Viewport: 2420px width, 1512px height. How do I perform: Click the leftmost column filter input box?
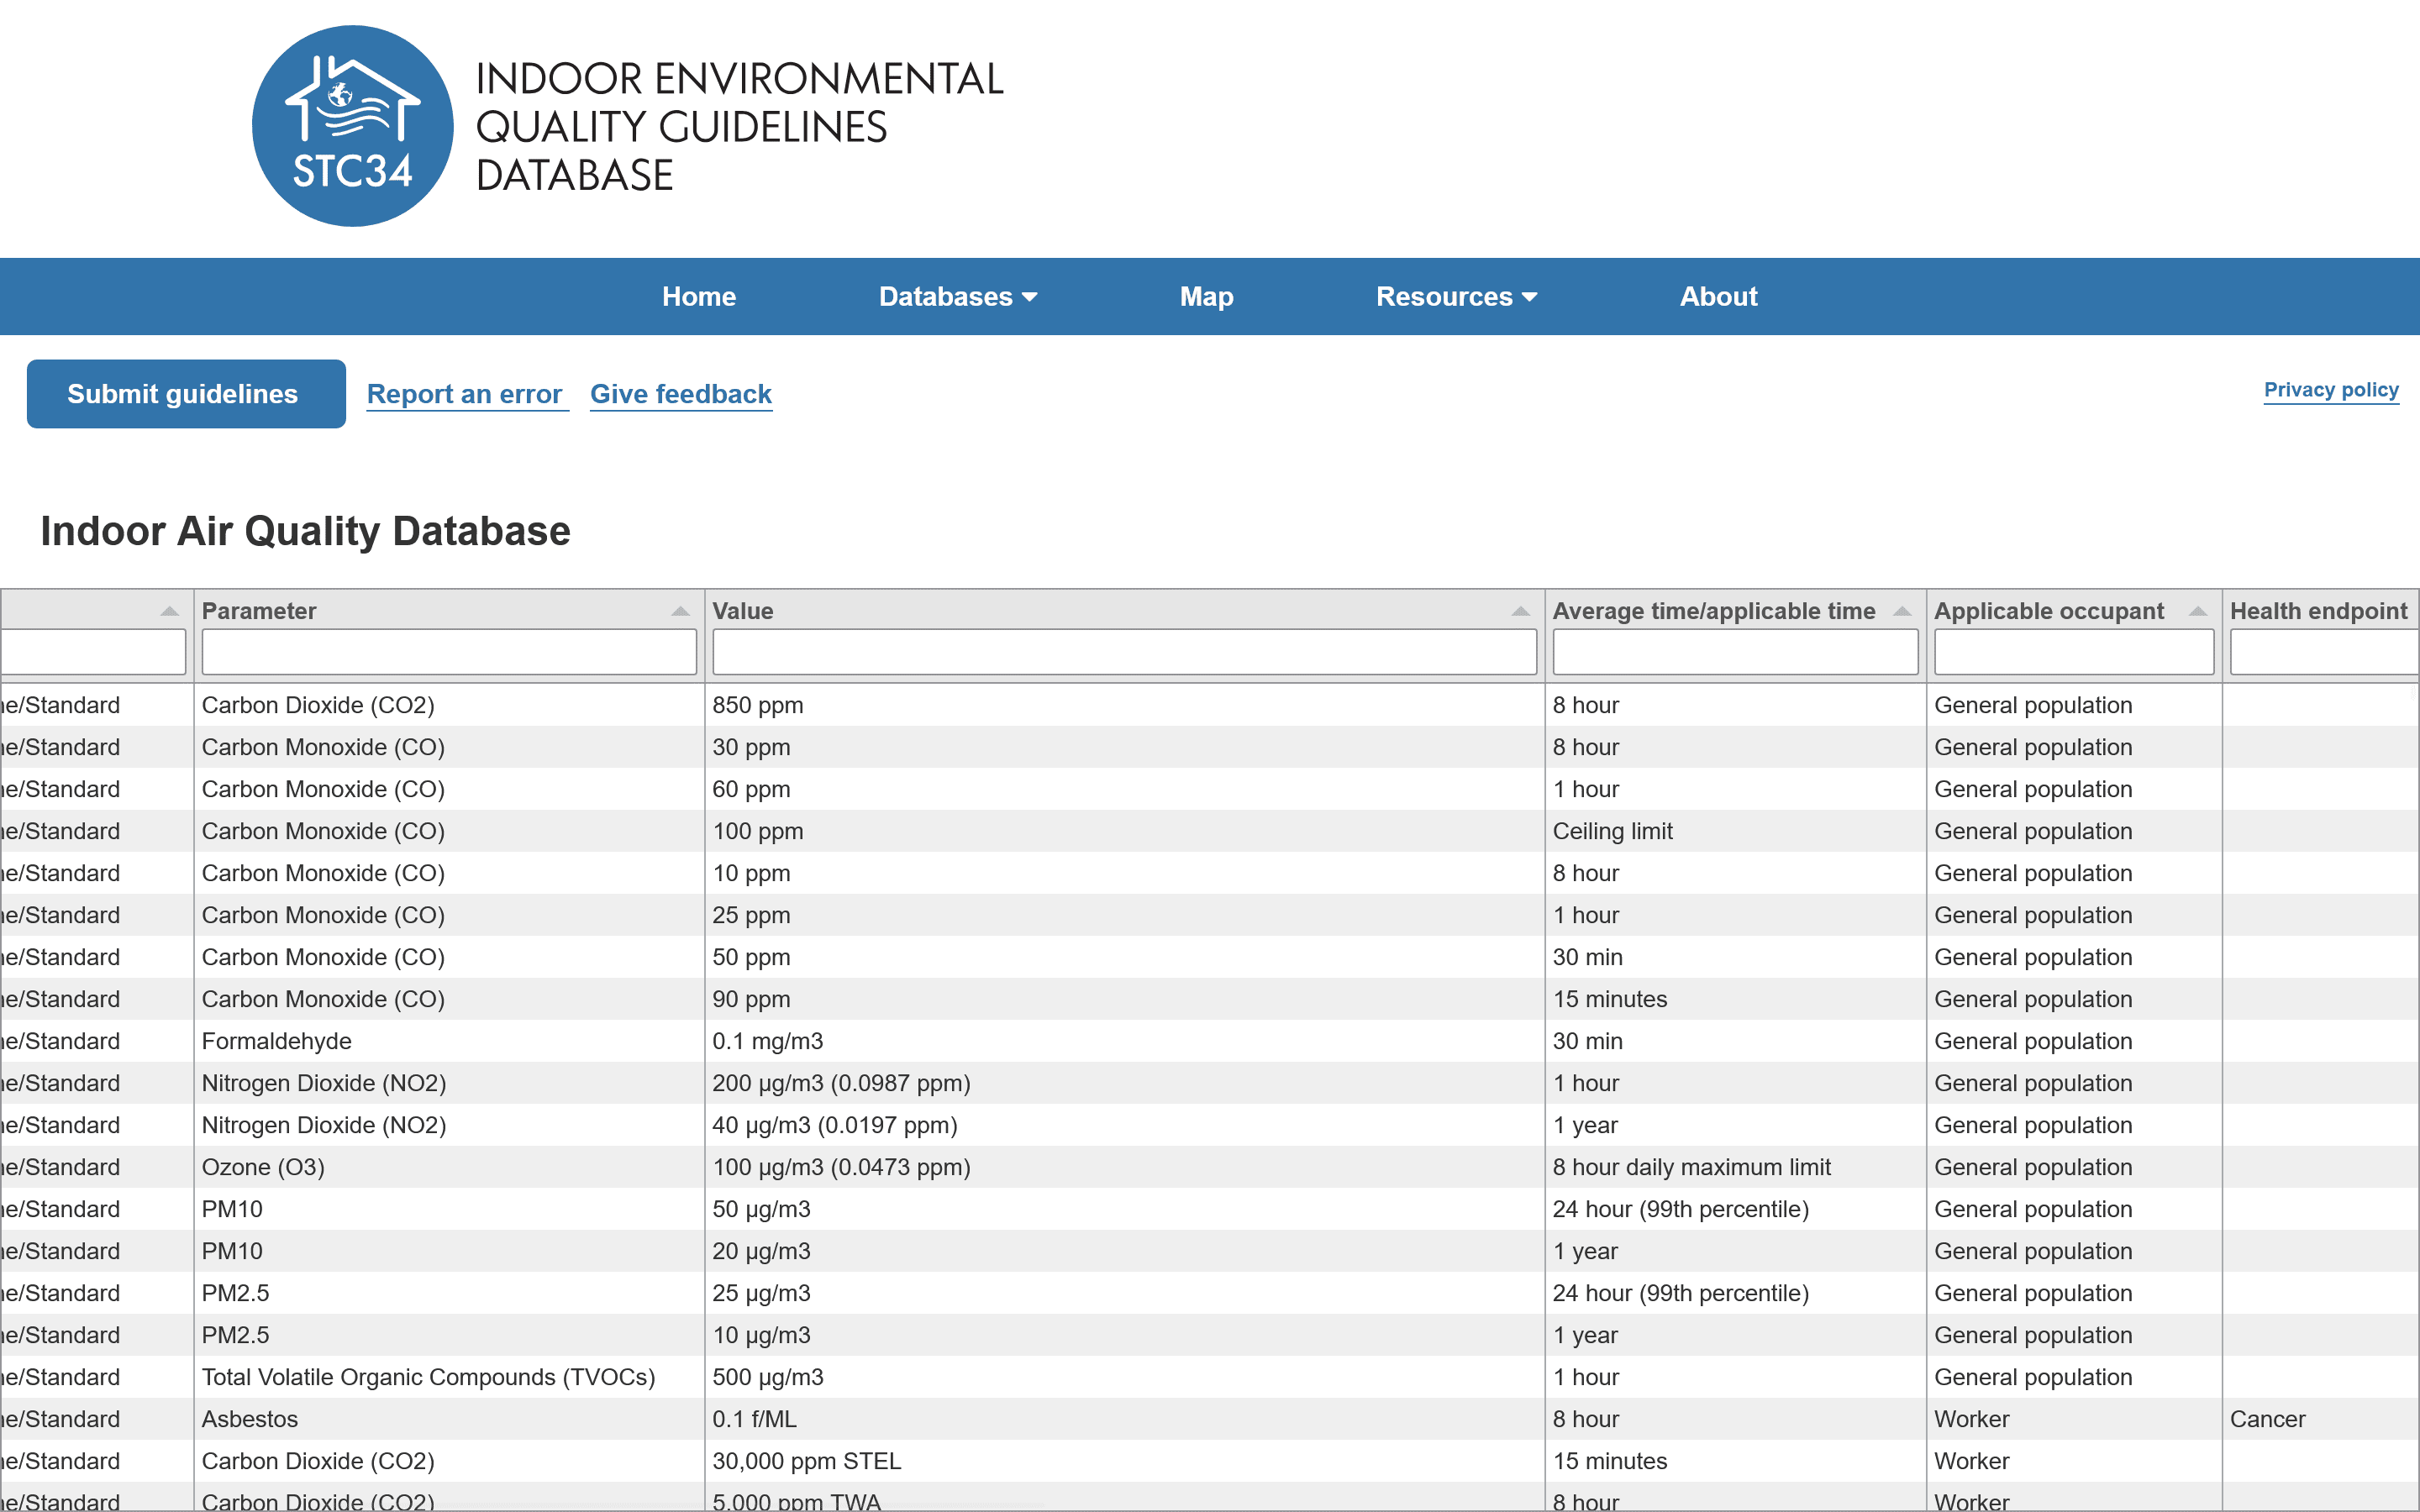click(93, 652)
